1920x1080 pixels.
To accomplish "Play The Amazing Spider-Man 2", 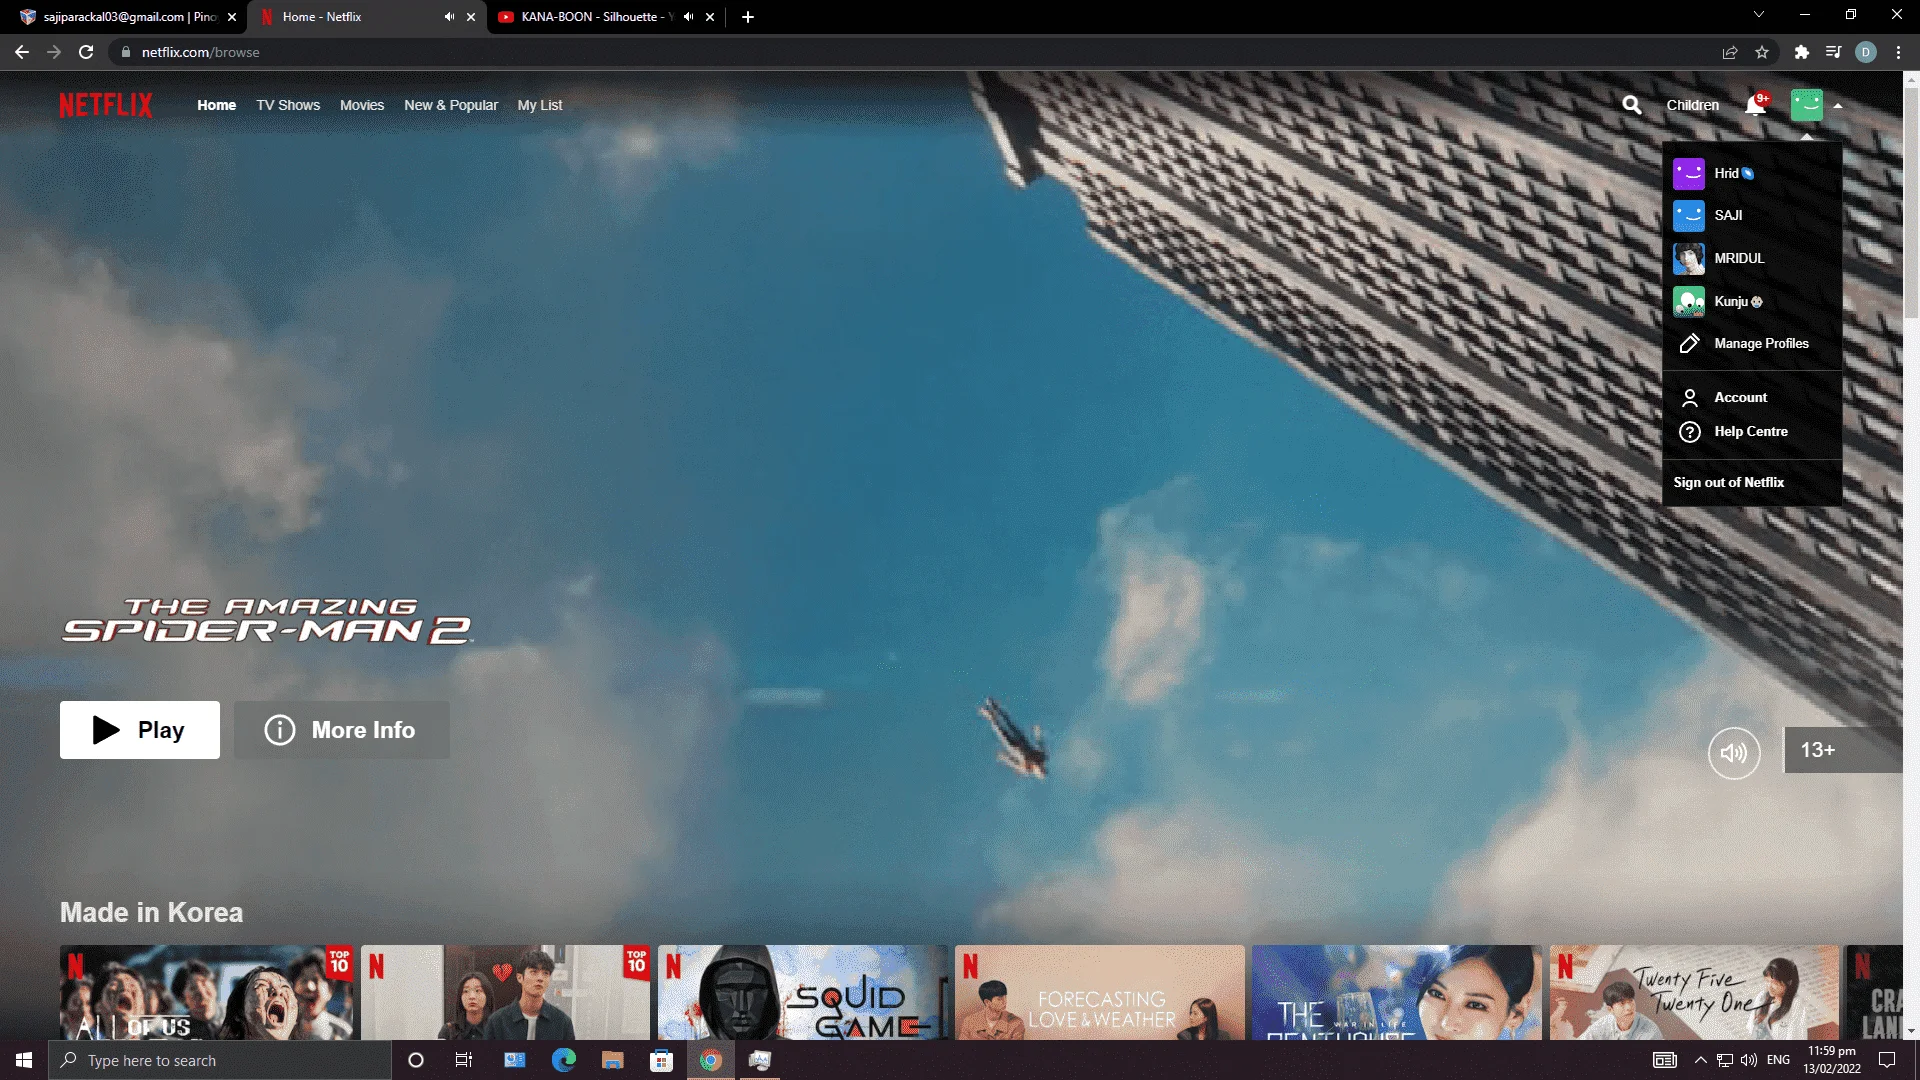I will coord(140,730).
